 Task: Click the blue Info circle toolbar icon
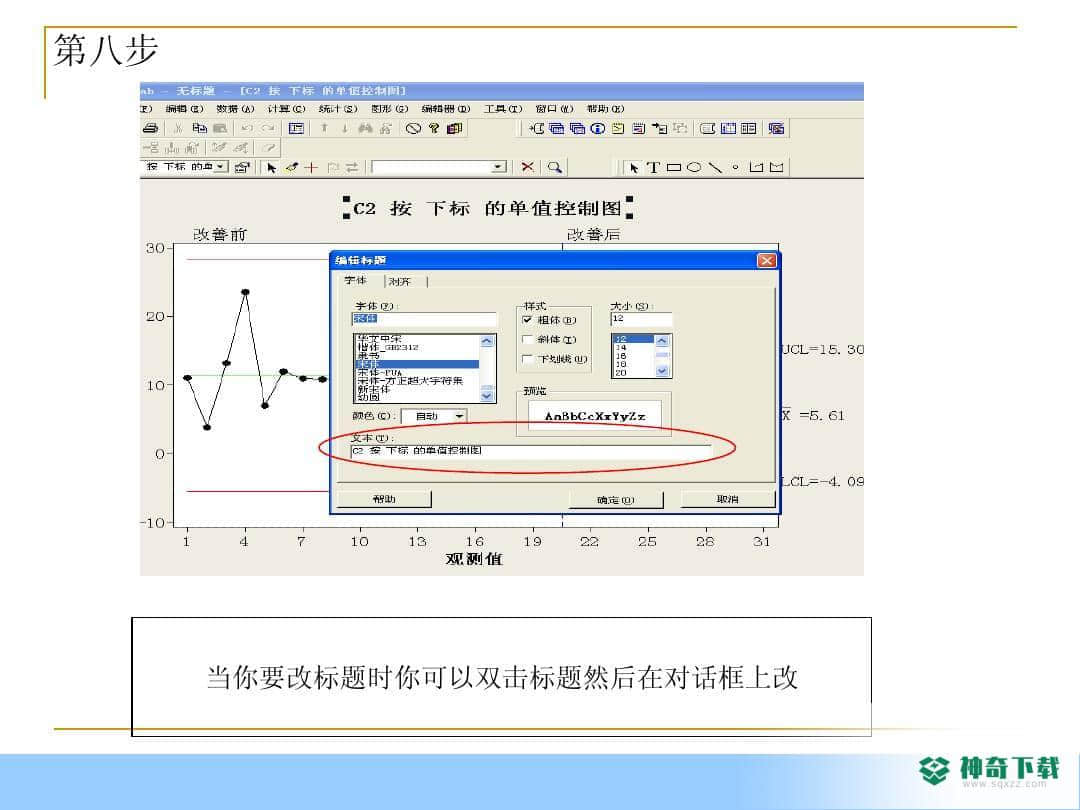pyautogui.click(x=598, y=128)
